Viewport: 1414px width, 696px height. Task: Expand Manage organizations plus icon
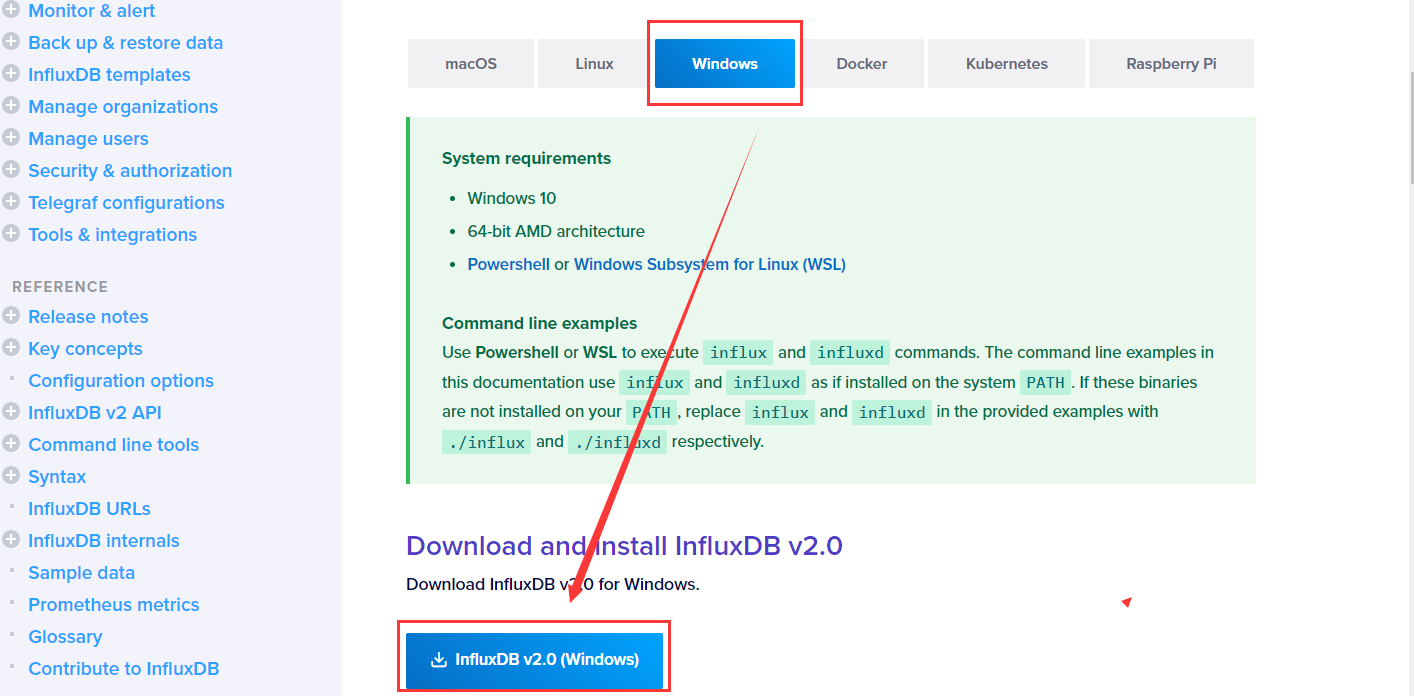pos(11,106)
